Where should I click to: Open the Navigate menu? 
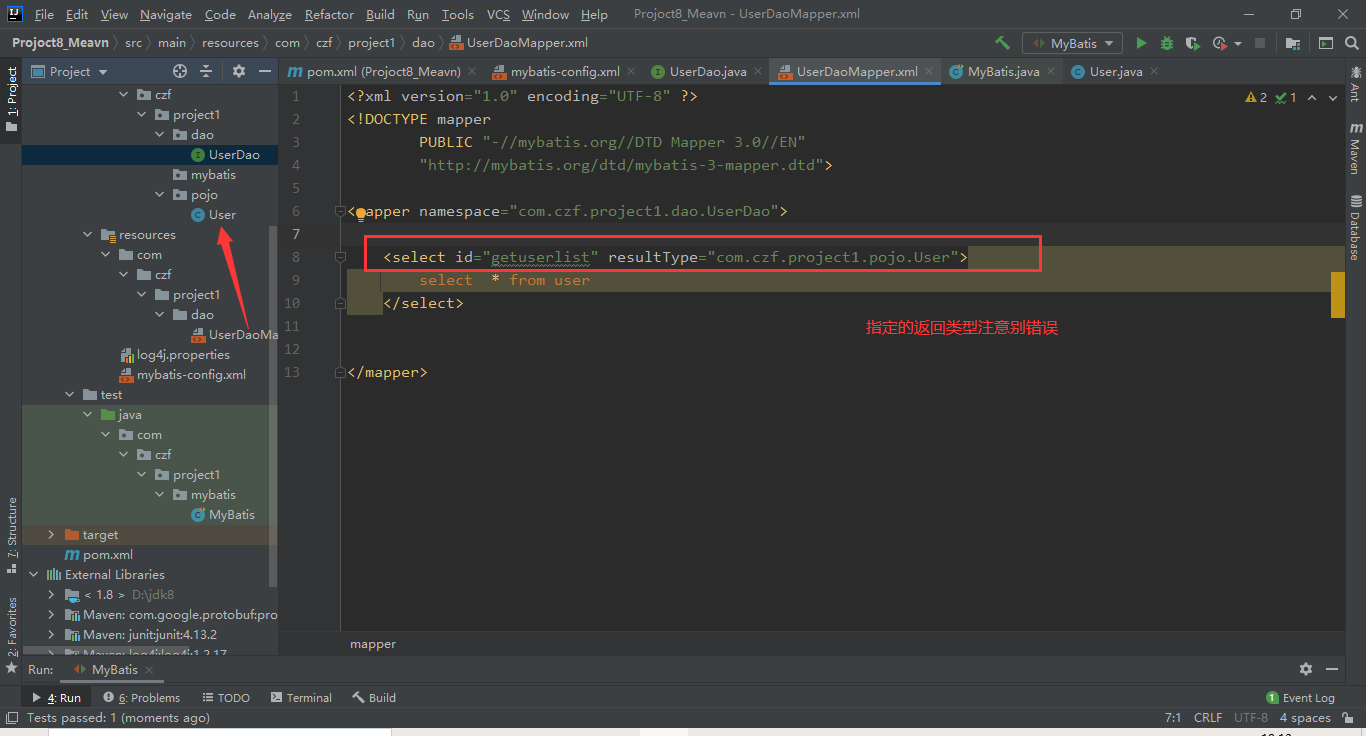tap(166, 14)
